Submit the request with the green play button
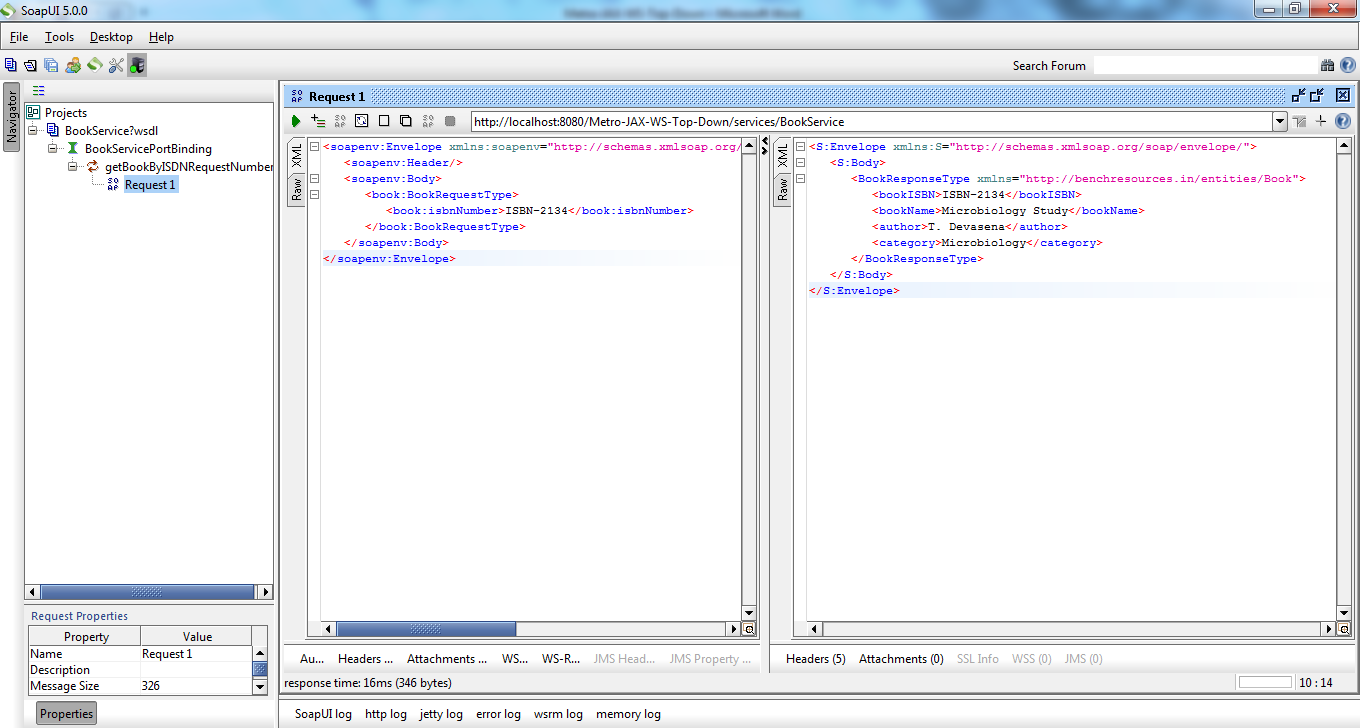 [x=296, y=121]
